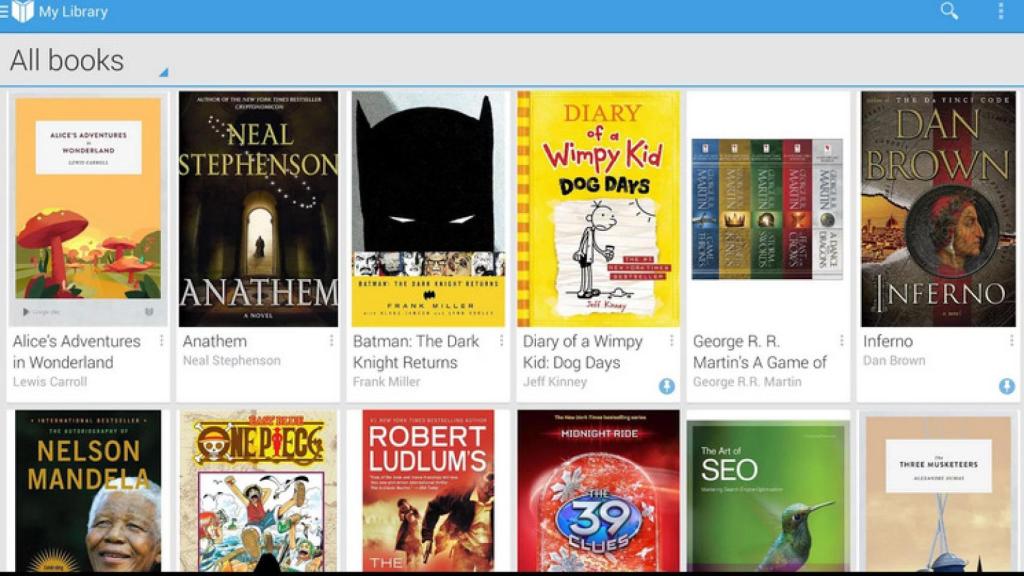This screenshot has height=576, width=1024.
Task: Click title "Batman: The Dark Knight Returns"
Action: pyautogui.click(x=416, y=351)
